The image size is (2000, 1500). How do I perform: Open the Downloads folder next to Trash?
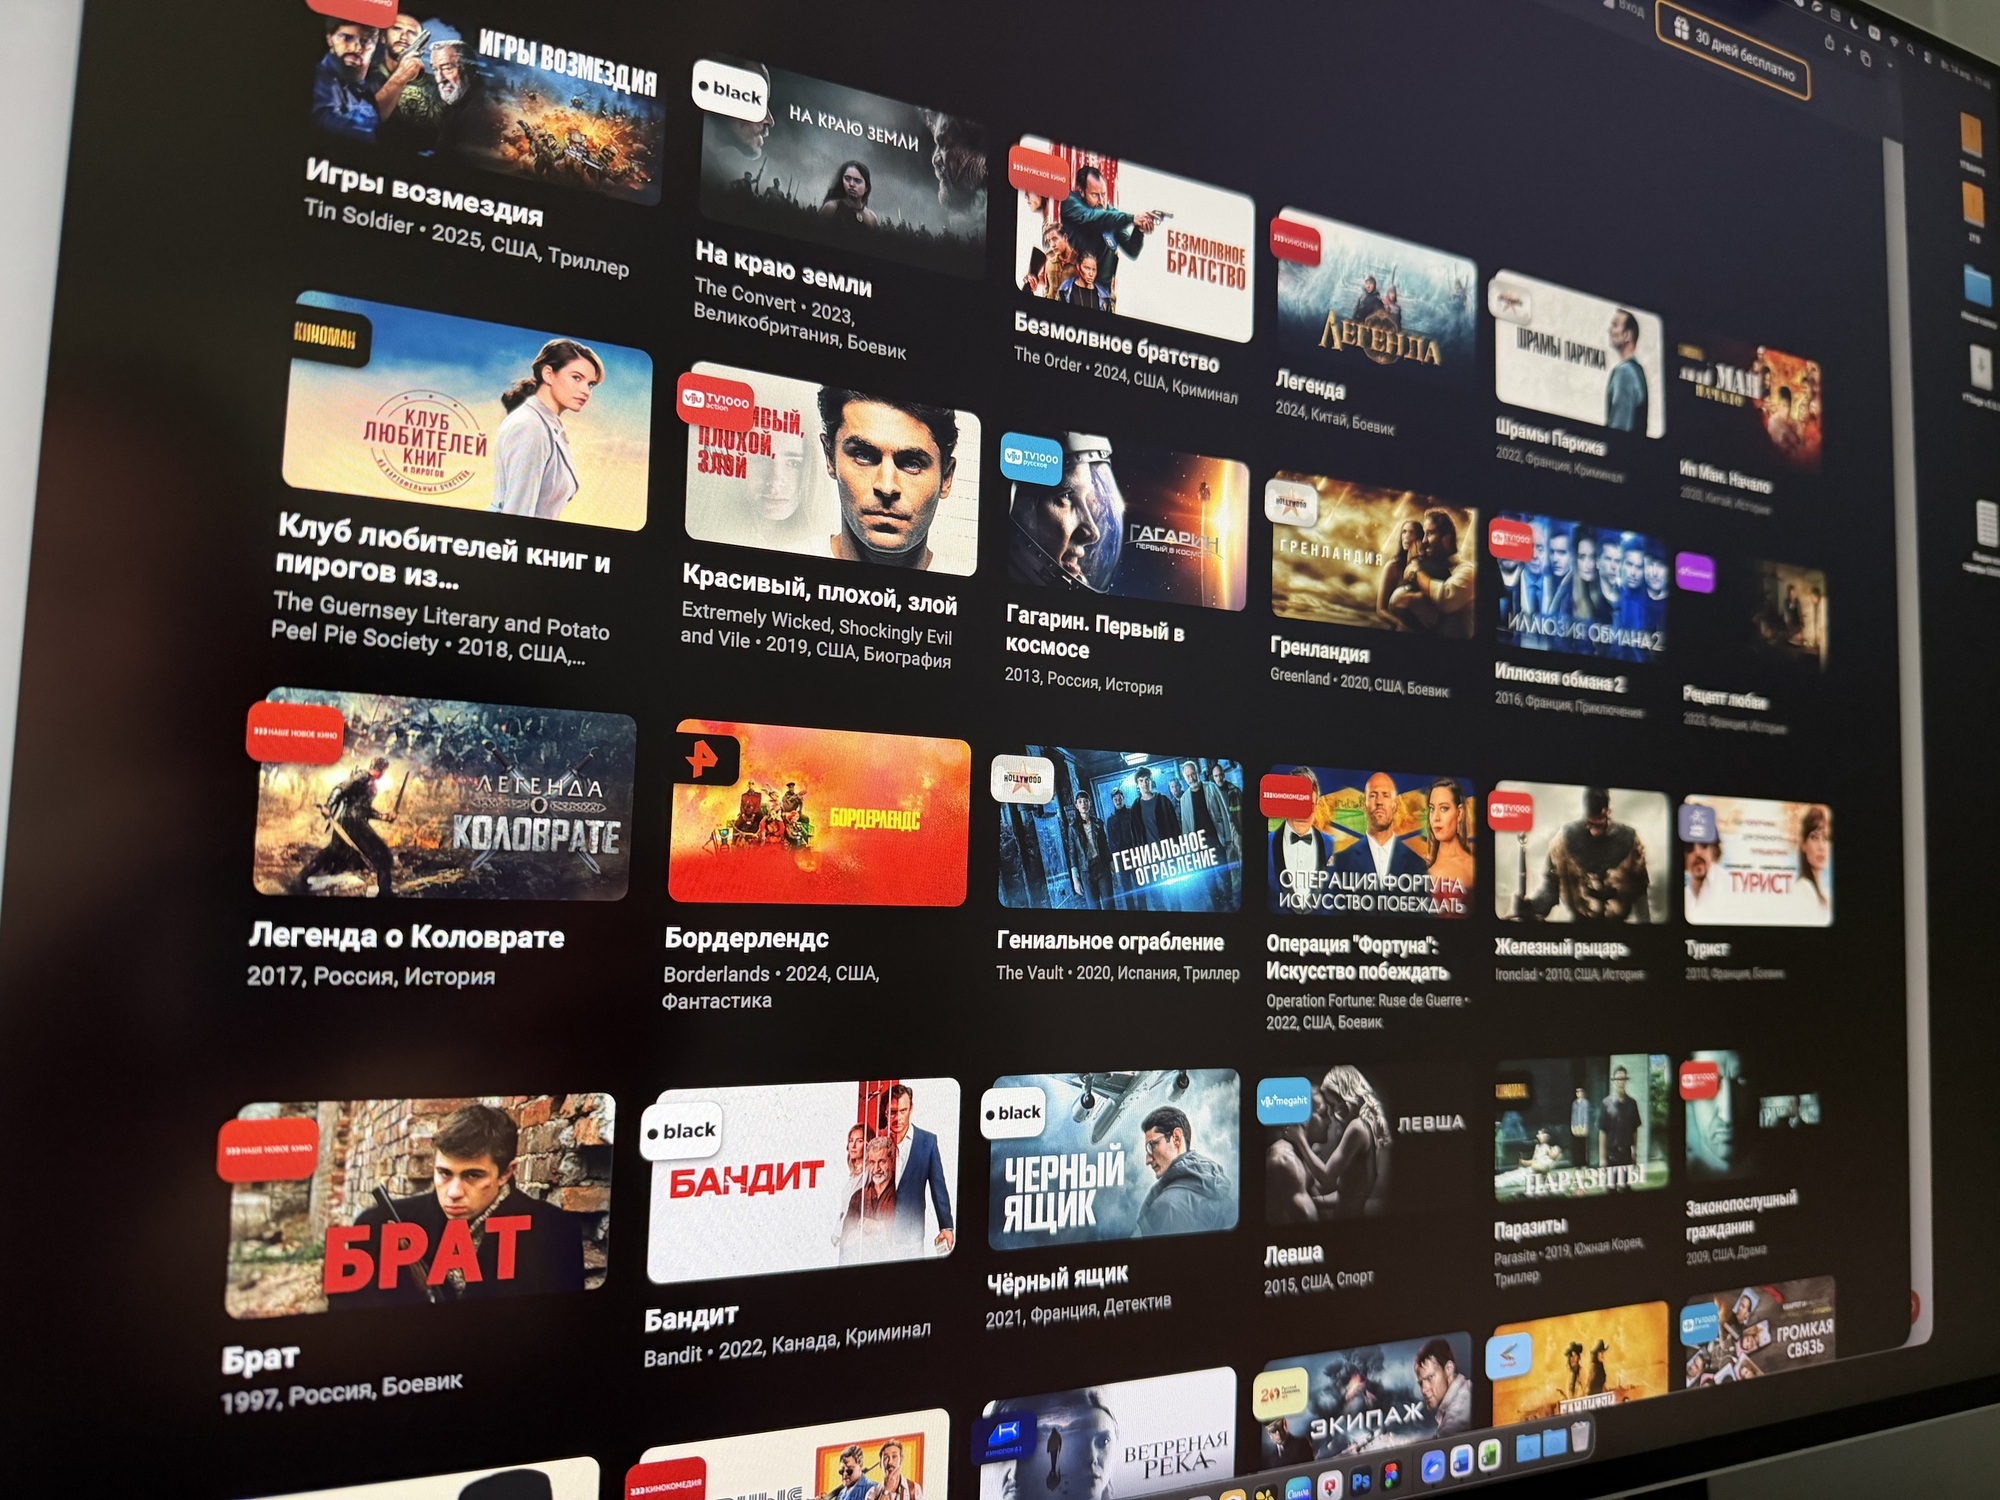click(1554, 1443)
